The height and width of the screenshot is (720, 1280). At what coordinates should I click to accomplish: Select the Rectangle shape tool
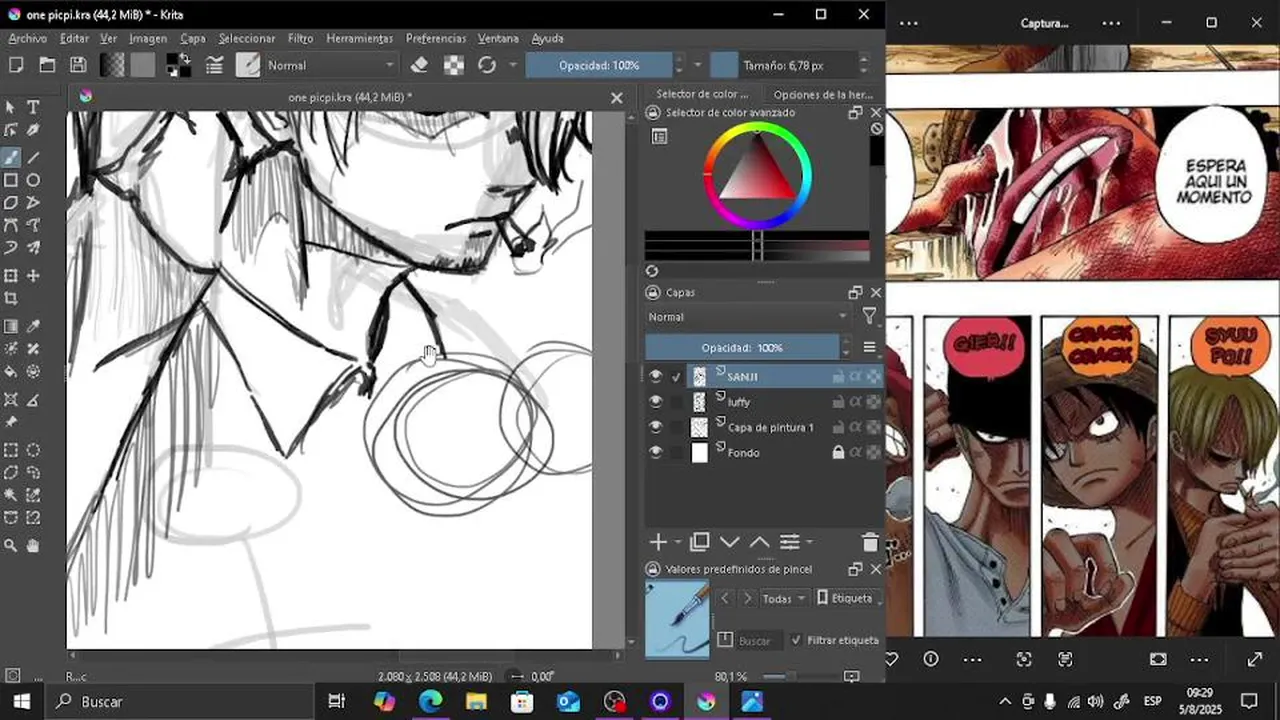click(x=11, y=180)
